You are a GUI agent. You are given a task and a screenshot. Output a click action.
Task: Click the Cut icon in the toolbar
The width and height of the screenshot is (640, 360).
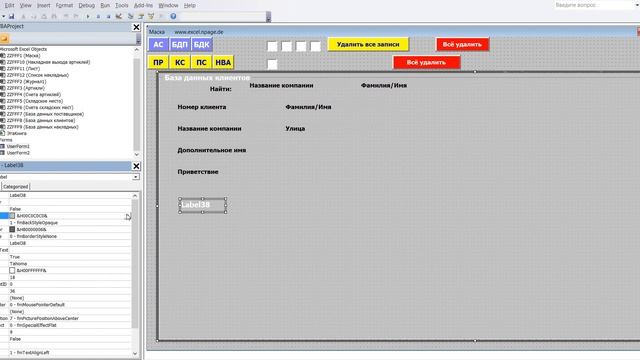click(x=23, y=16)
